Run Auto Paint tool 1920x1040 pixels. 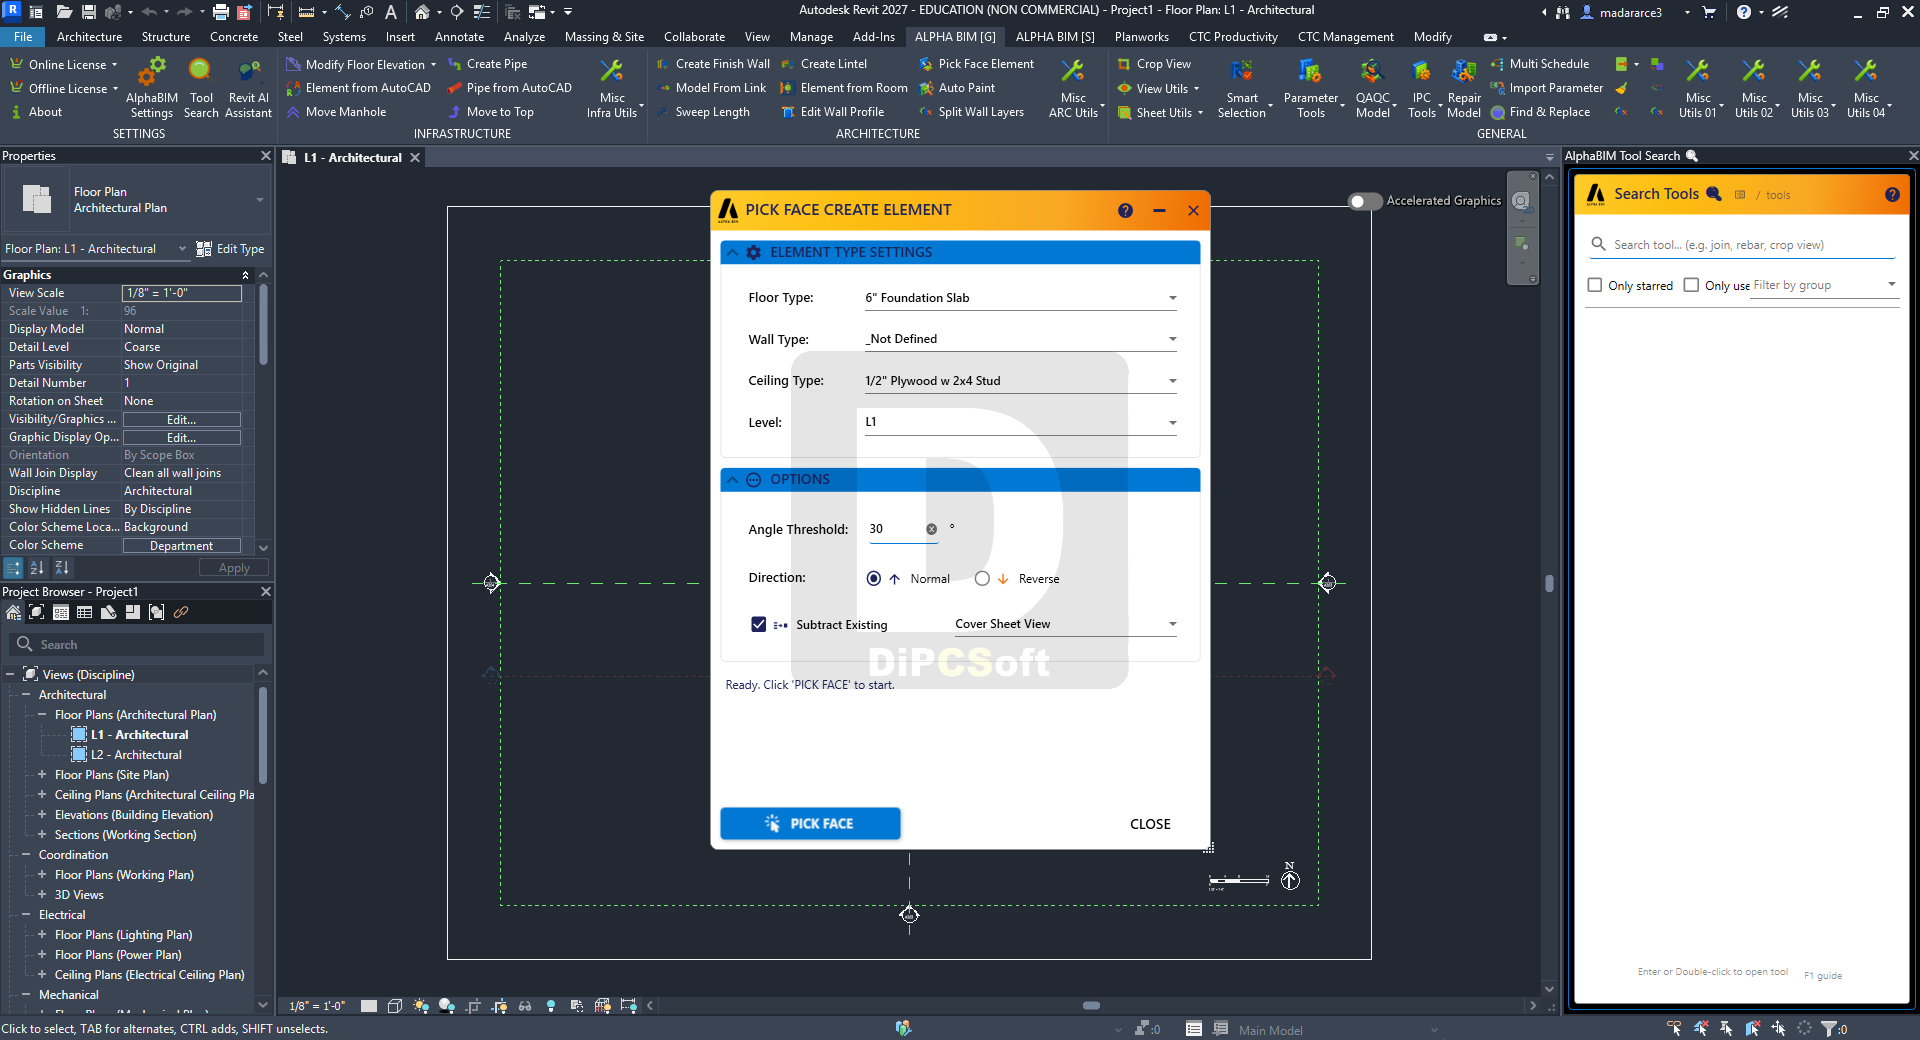[x=957, y=88]
